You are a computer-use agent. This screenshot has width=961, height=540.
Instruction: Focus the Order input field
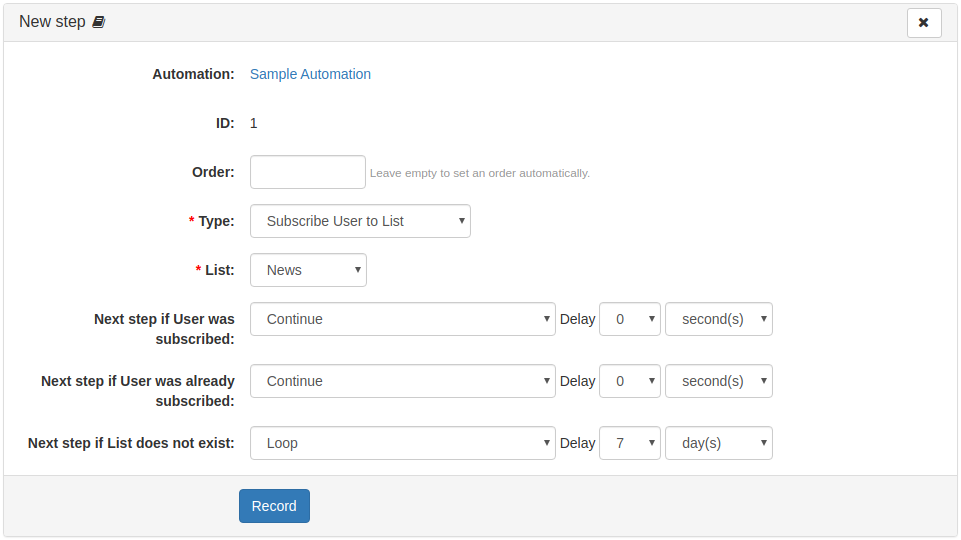[x=308, y=172]
